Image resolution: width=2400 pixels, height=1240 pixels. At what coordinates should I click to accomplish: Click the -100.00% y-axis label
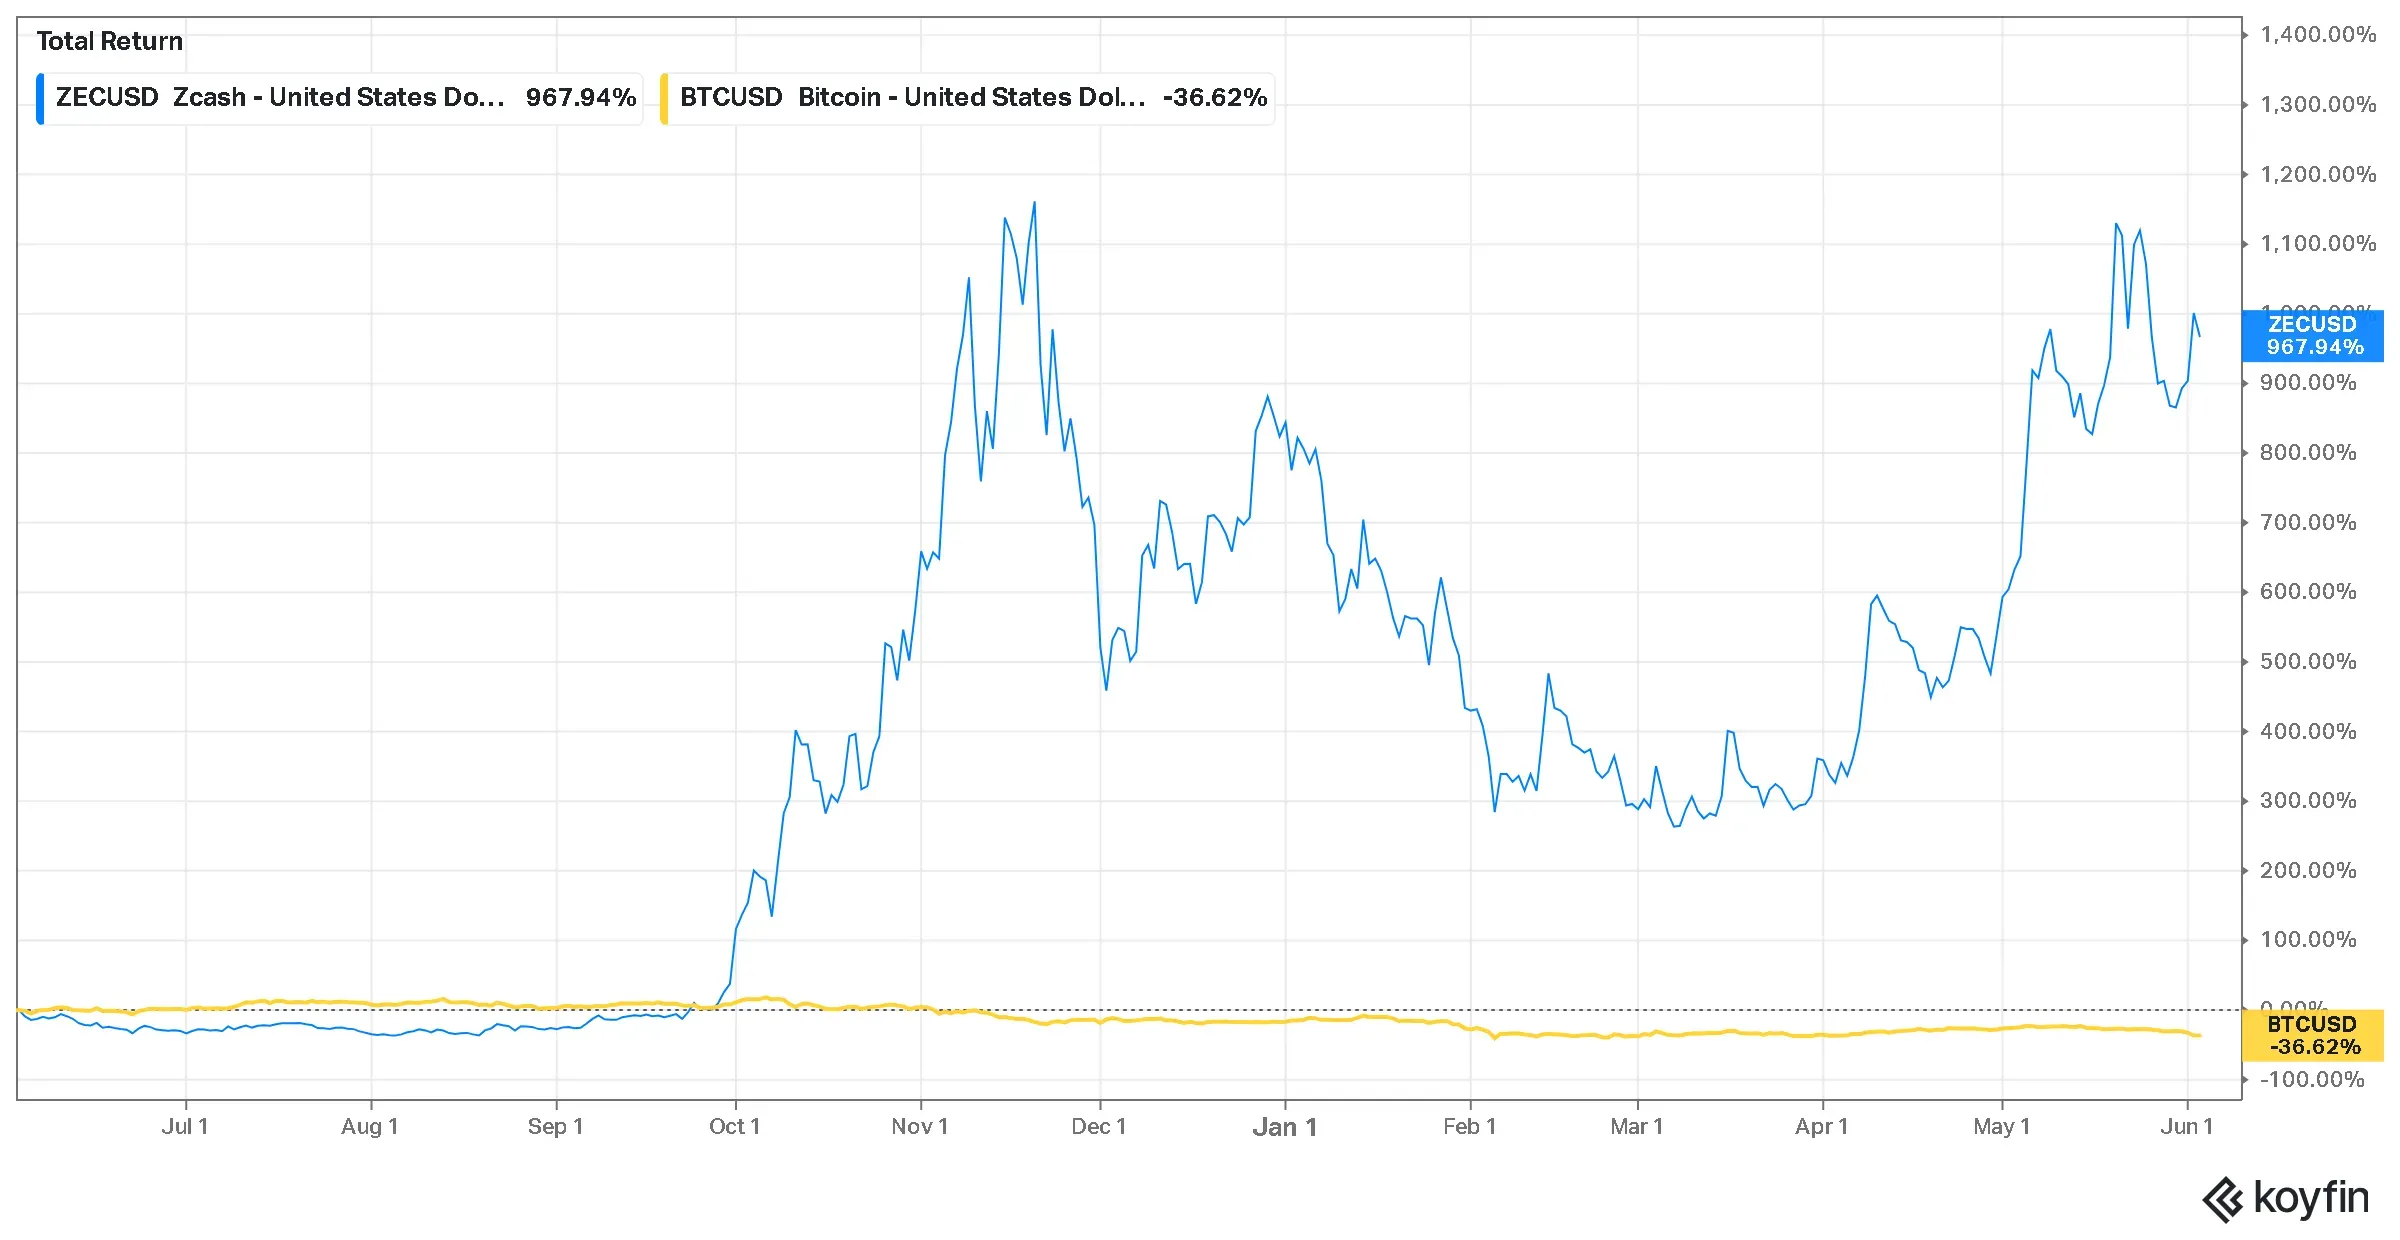[2312, 1080]
